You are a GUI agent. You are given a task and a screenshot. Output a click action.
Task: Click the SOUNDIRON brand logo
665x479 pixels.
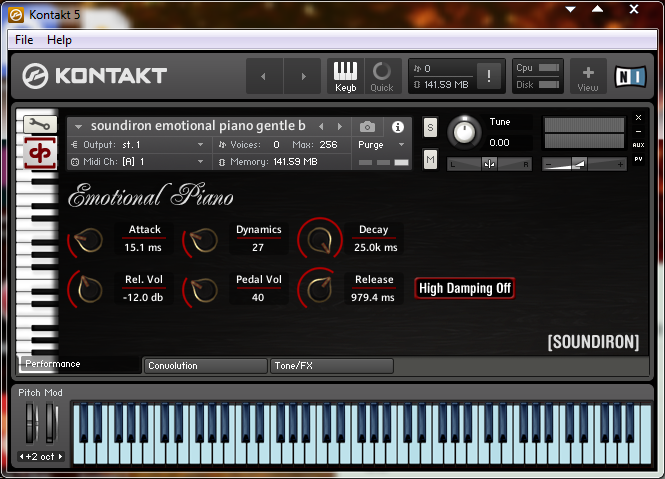pos(593,342)
